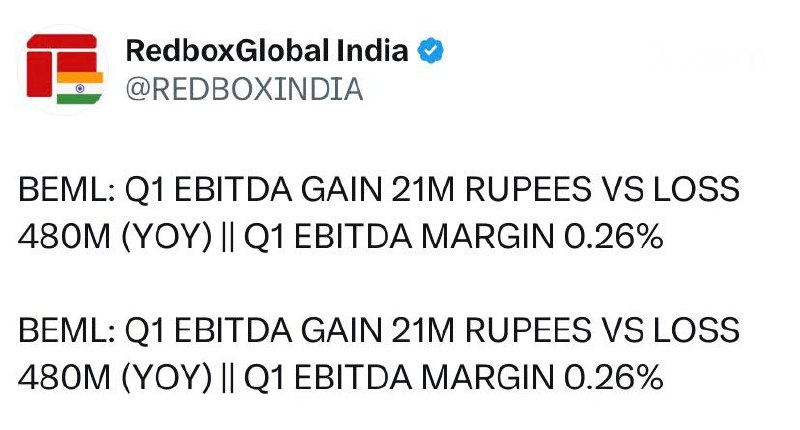
Task: Click the first 'BEML:' ticker text
Action: tap(66, 189)
